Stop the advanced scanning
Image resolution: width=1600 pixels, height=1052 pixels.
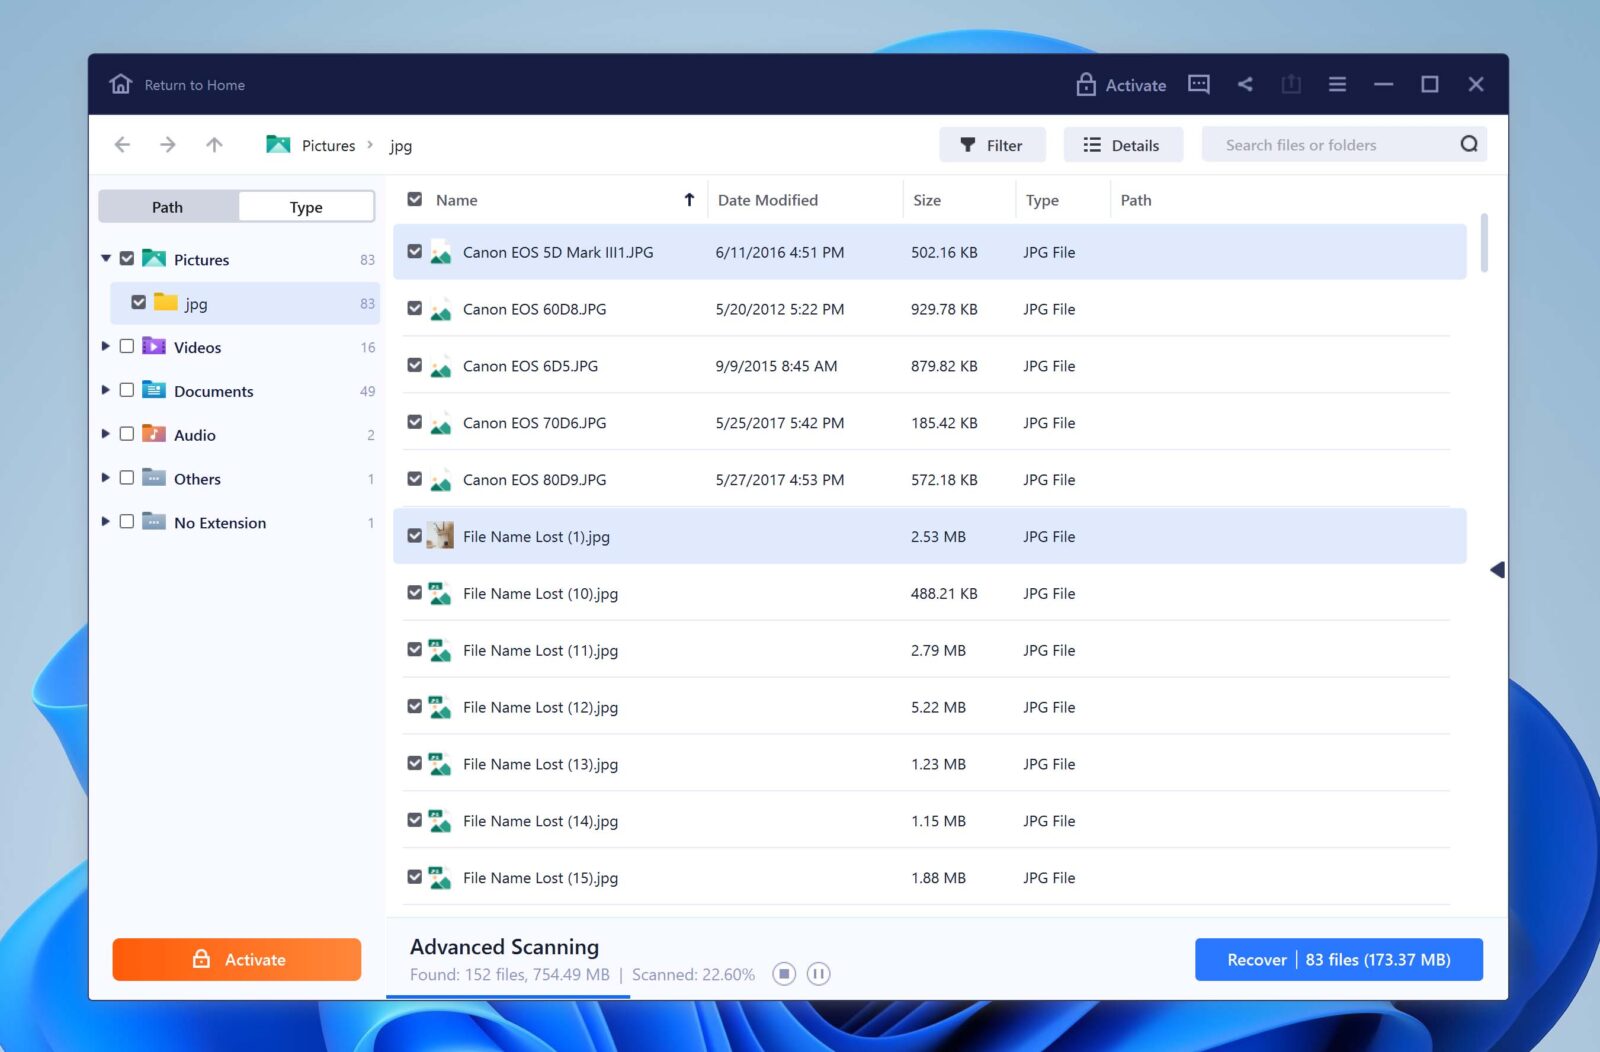pos(784,974)
